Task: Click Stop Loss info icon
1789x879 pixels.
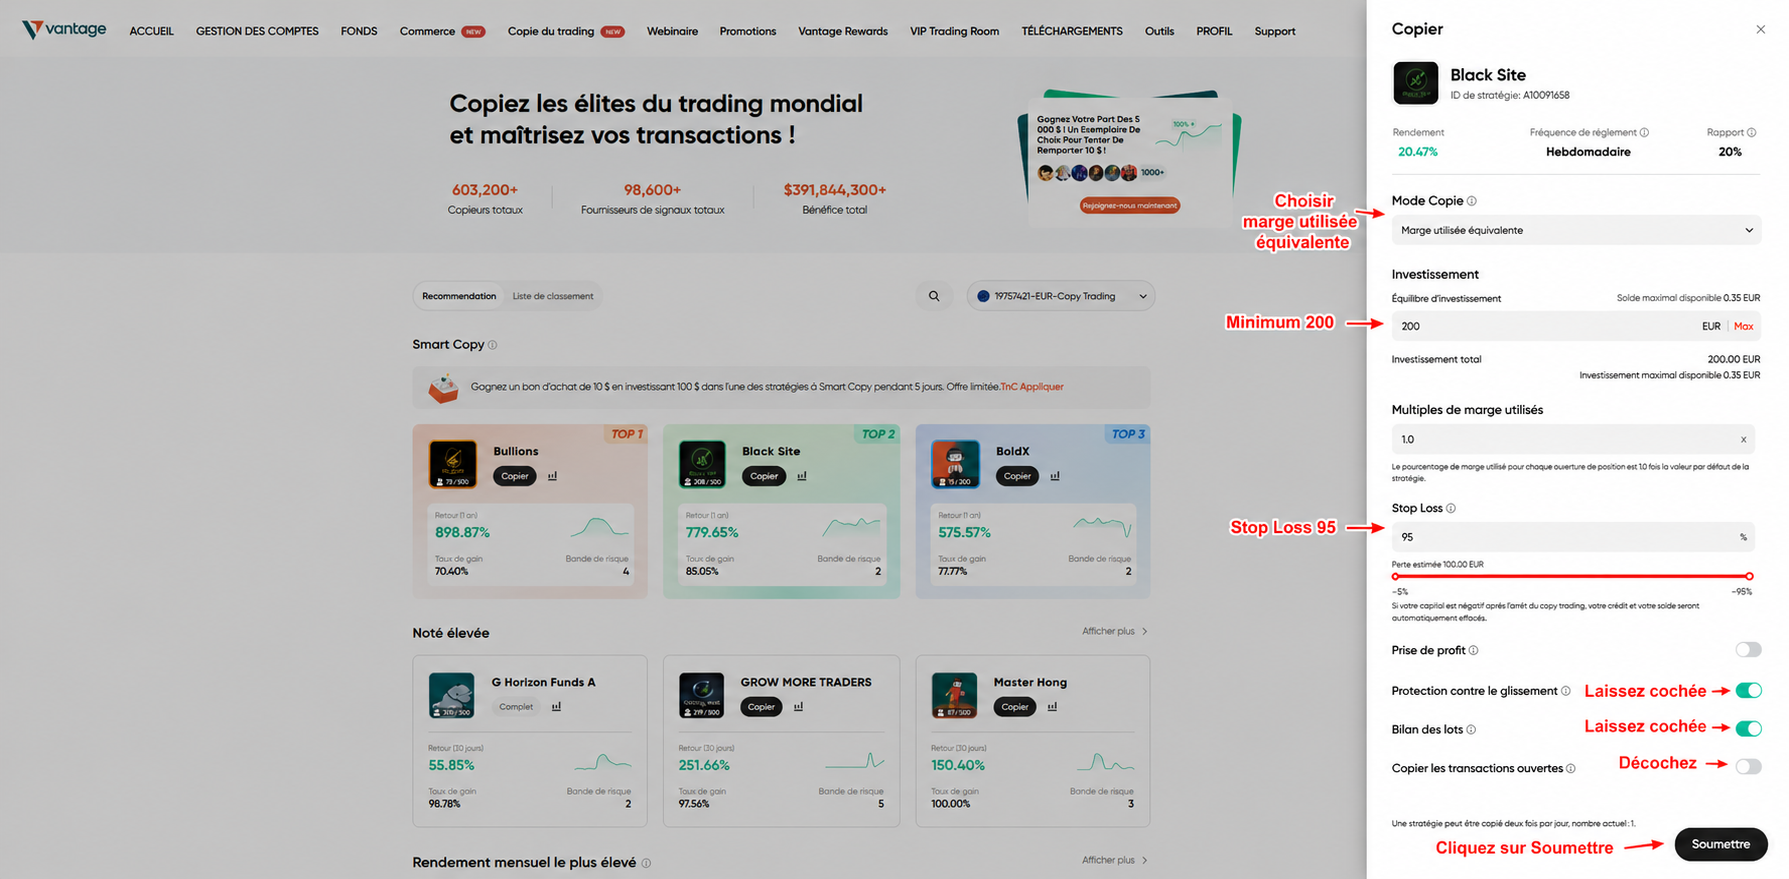Action: [1451, 508]
